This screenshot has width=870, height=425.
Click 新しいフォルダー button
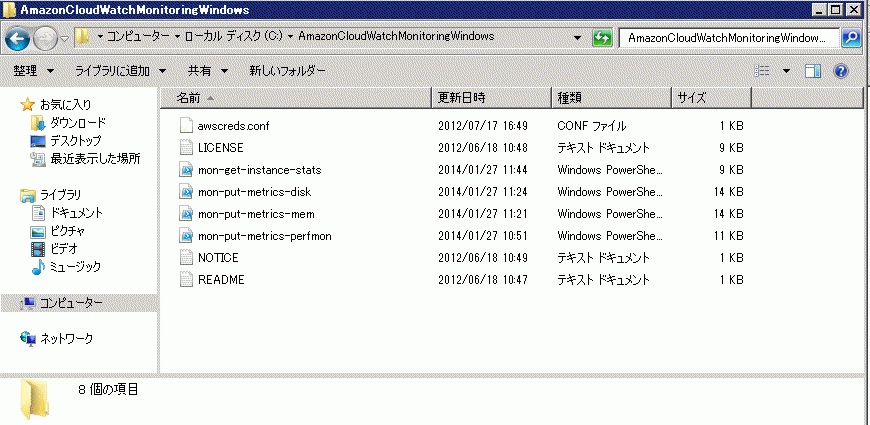click(287, 70)
